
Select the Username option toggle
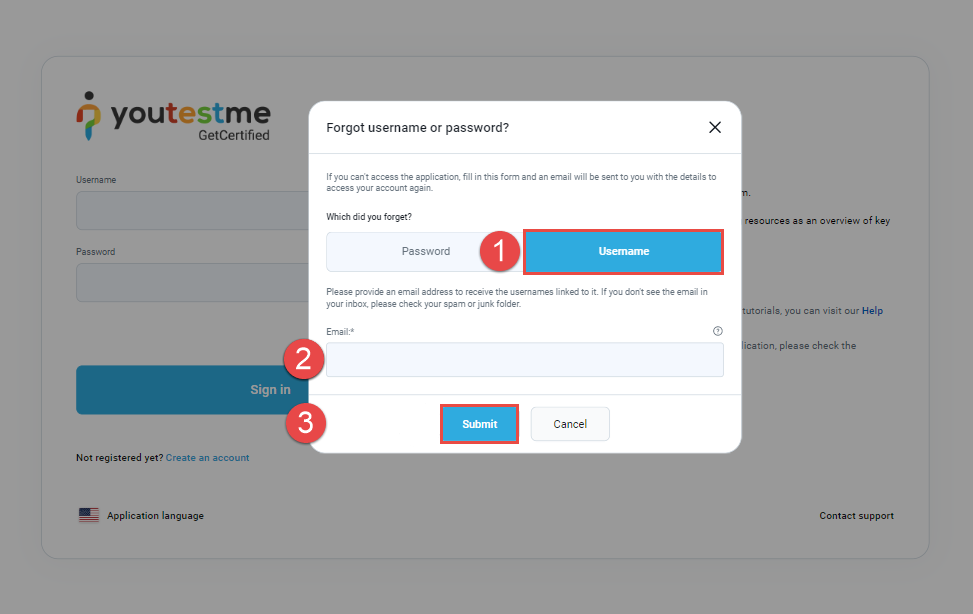coord(624,252)
